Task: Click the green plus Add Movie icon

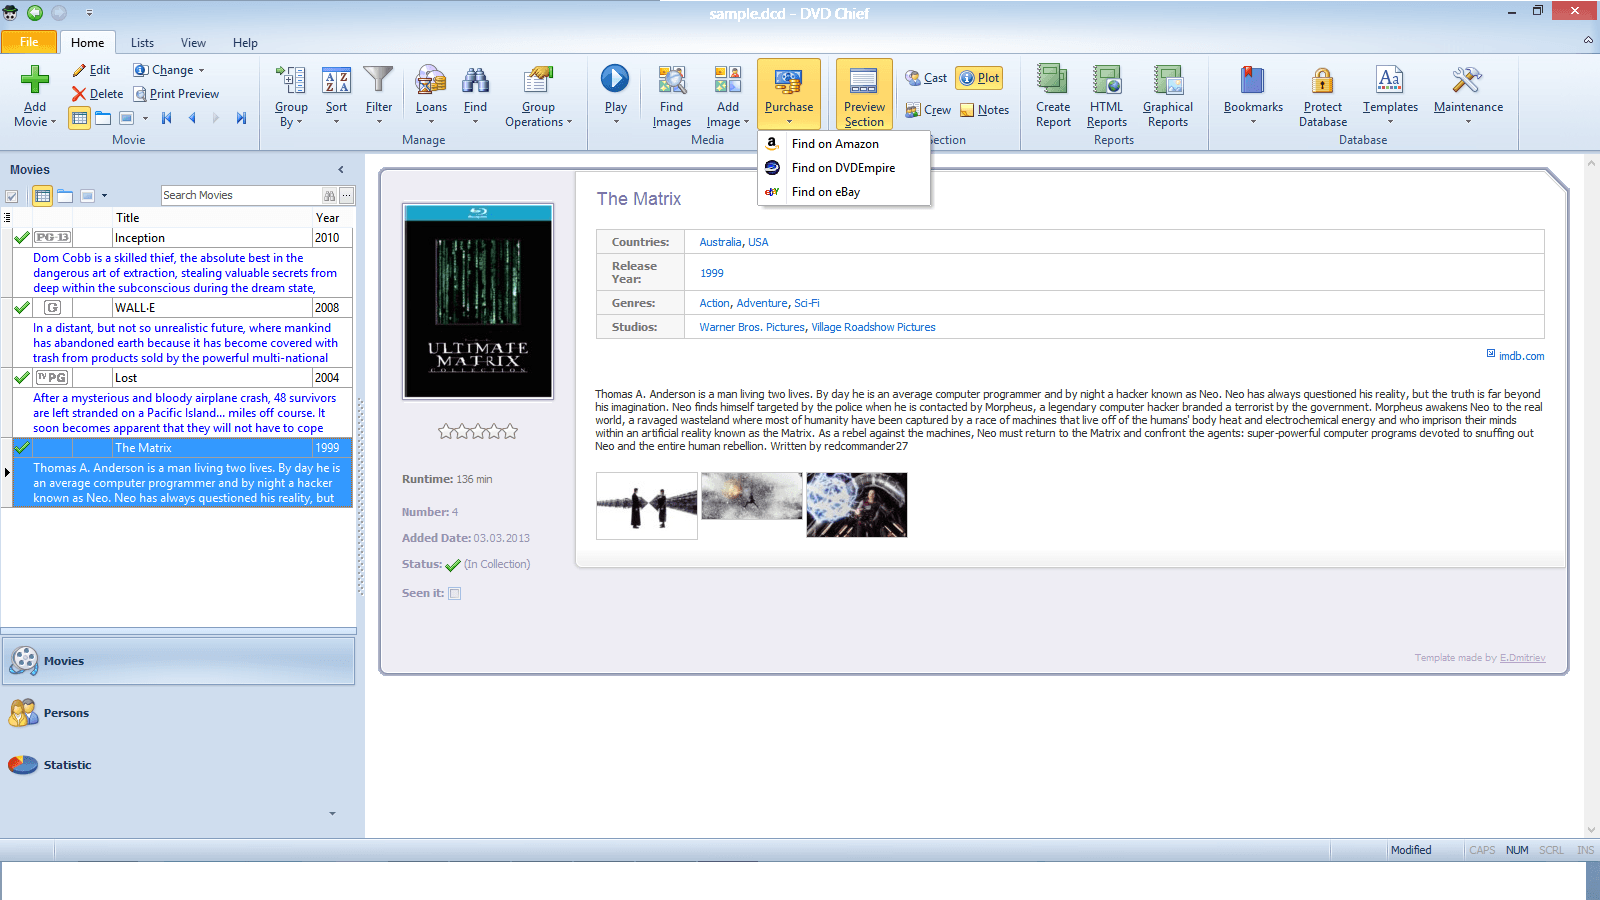Action: (35, 80)
